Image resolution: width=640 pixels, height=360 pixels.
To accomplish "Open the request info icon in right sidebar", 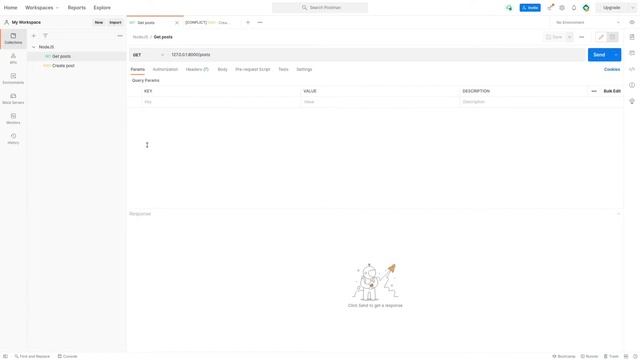I will click(632, 85).
